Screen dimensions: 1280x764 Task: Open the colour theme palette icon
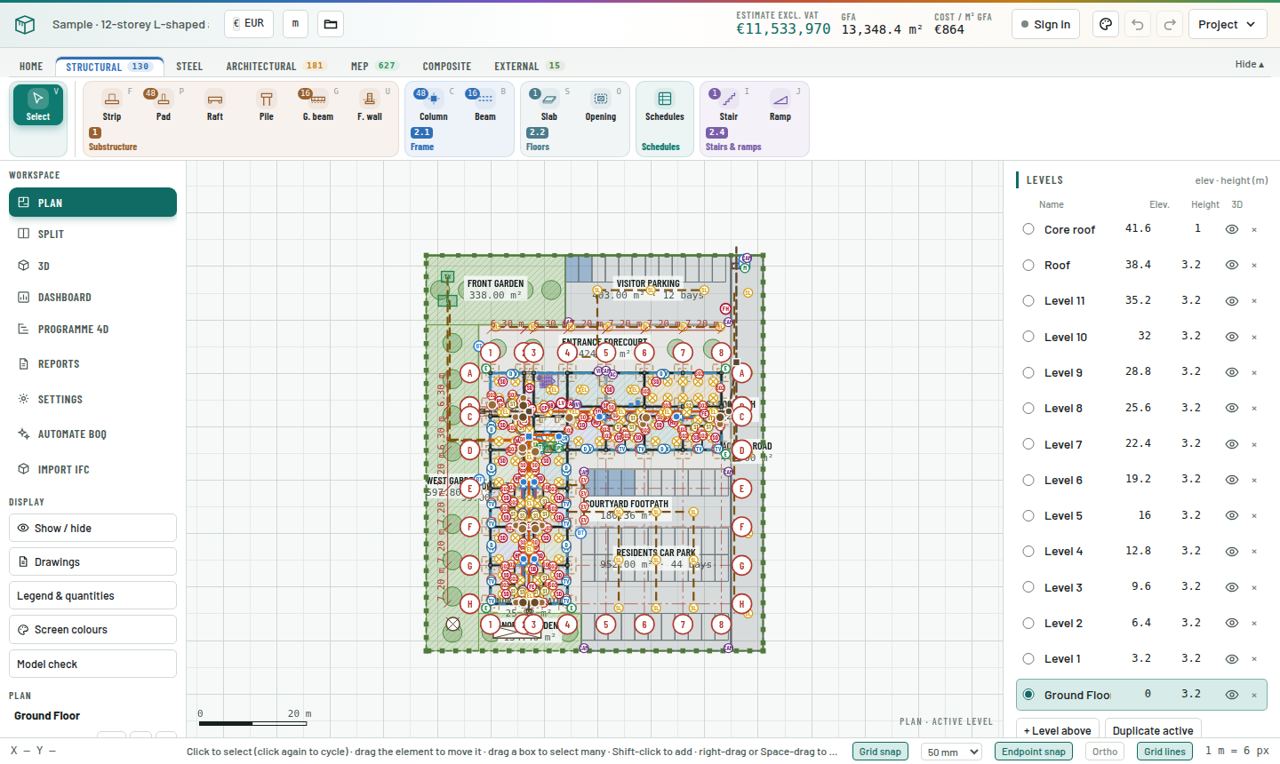[x=1105, y=24]
